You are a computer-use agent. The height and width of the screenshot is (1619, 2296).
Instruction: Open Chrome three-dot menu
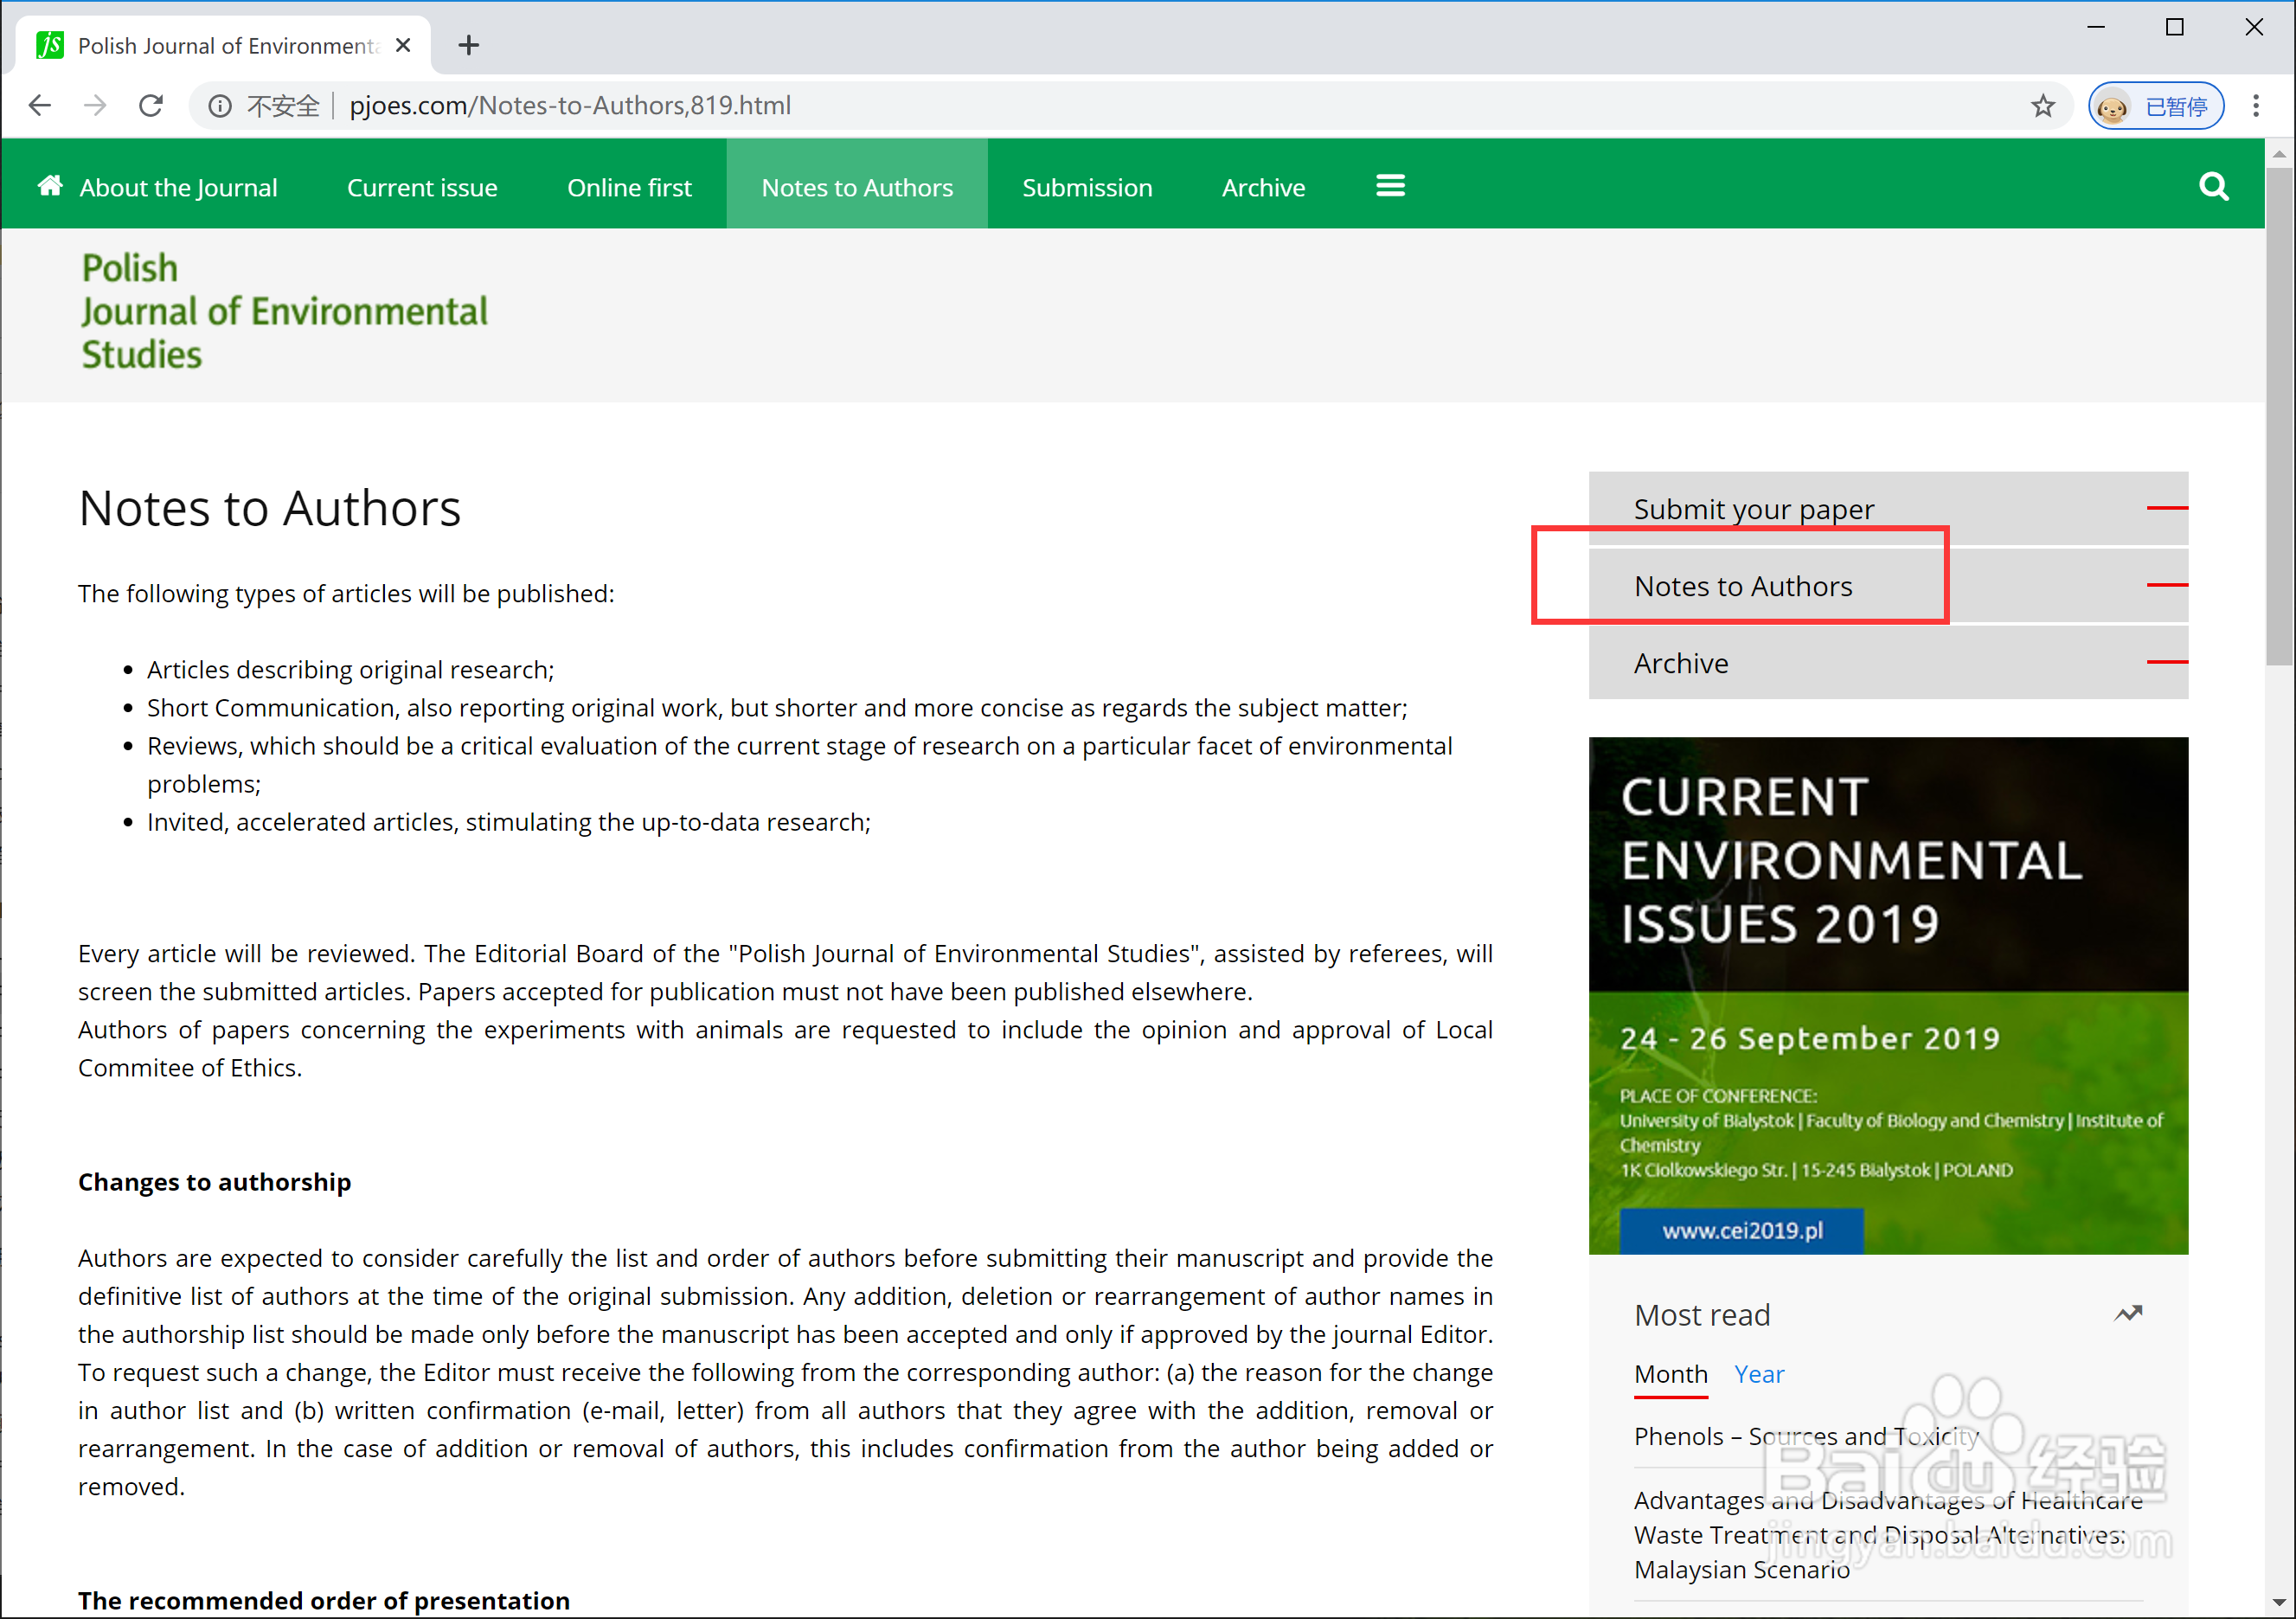point(2256,106)
